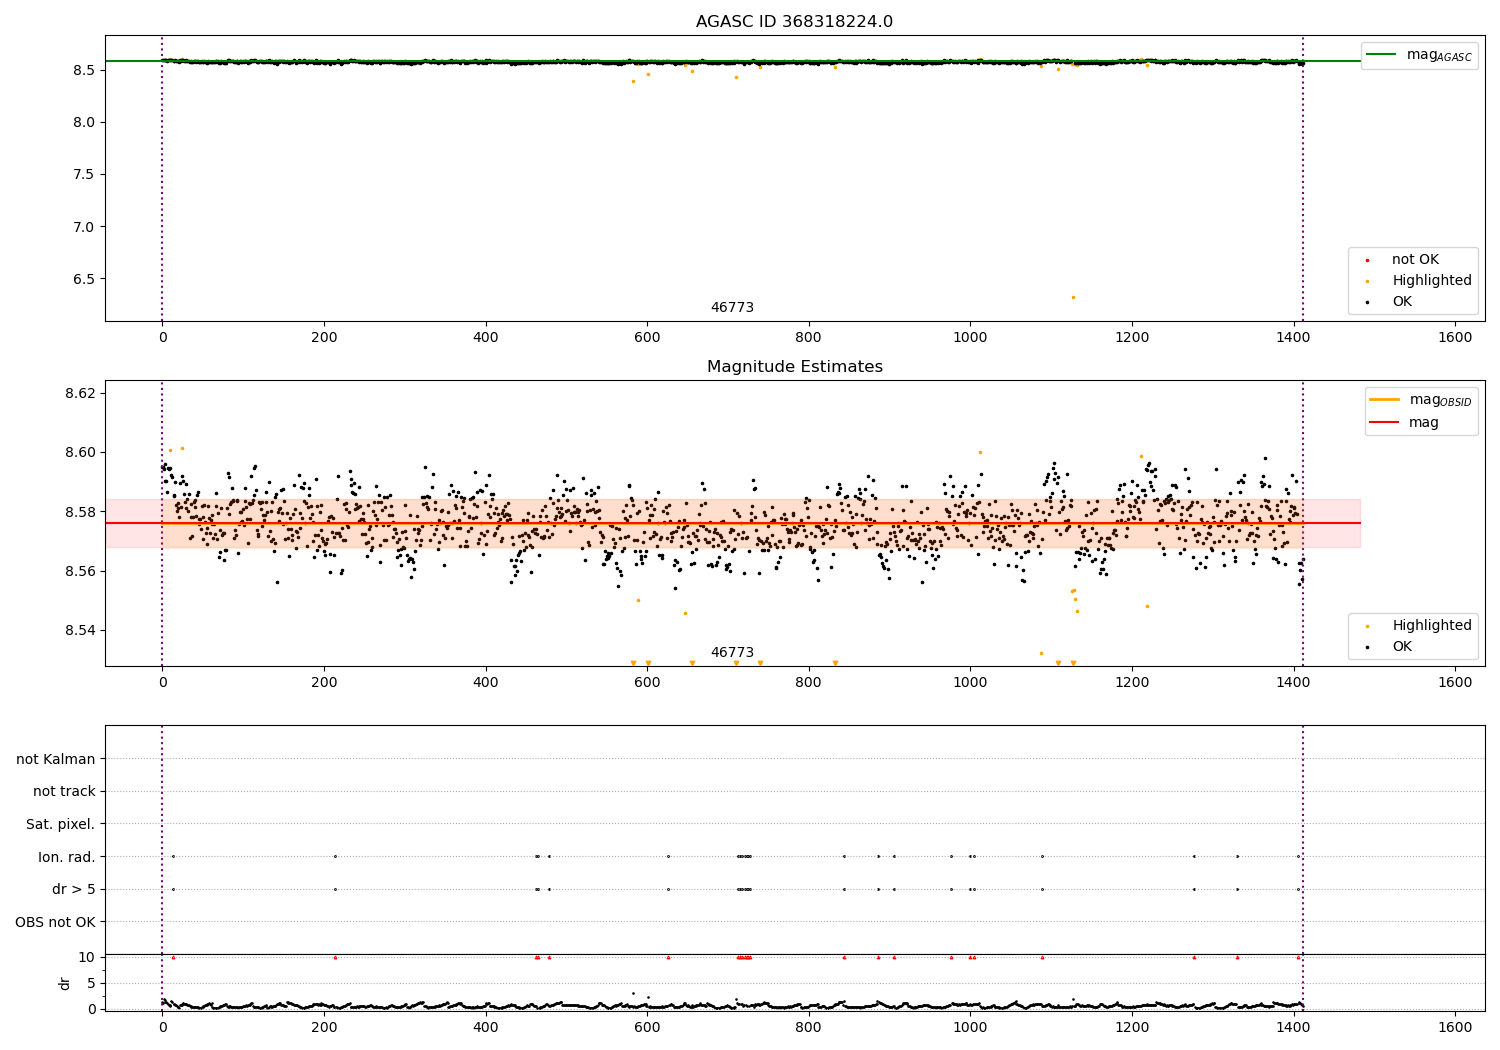This screenshot has width=1500, height=1050.
Task: Click the 'Sat. pixel.' row label
Action: pos(61,824)
